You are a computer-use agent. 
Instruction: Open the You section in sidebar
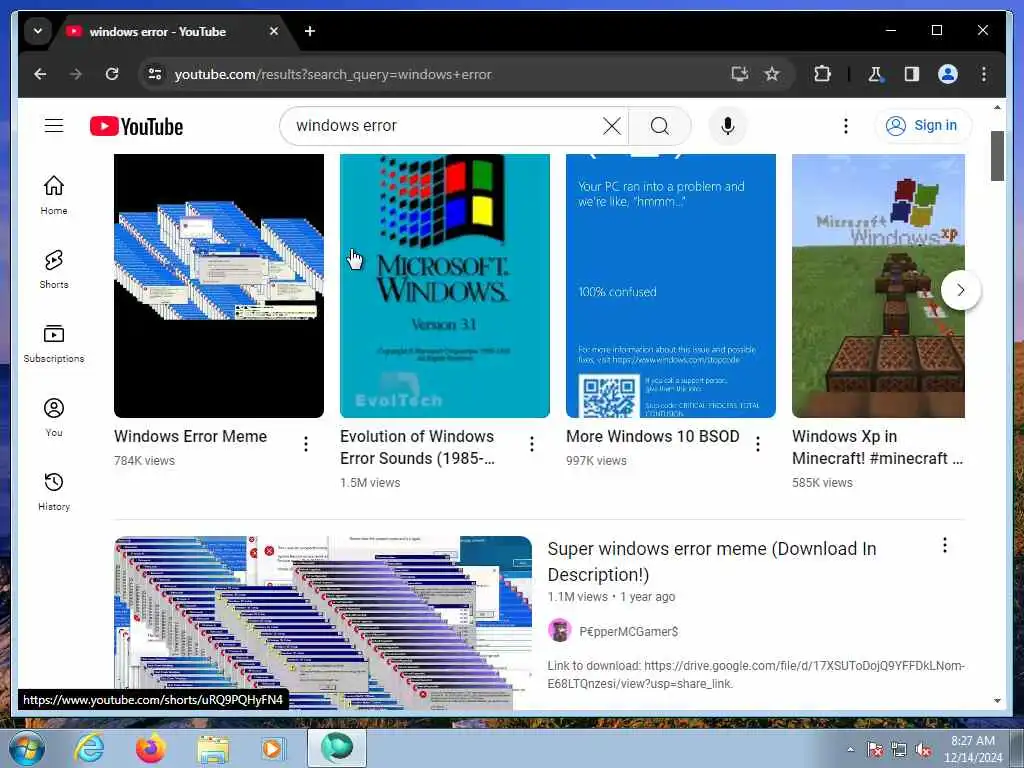coord(54,417)
